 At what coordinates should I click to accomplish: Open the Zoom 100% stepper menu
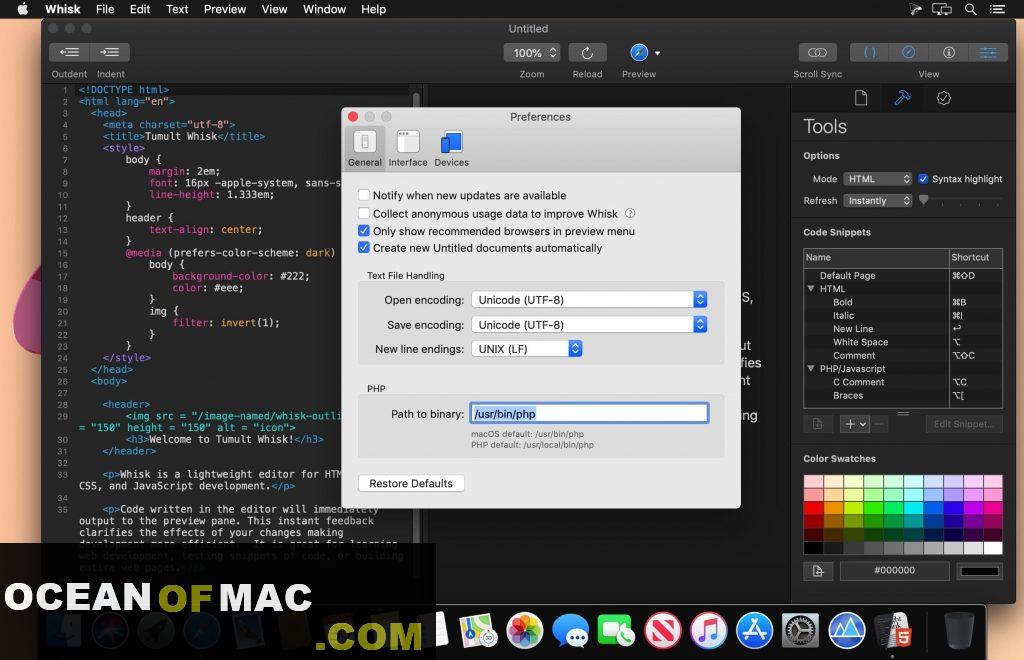[x=532, y=53]
